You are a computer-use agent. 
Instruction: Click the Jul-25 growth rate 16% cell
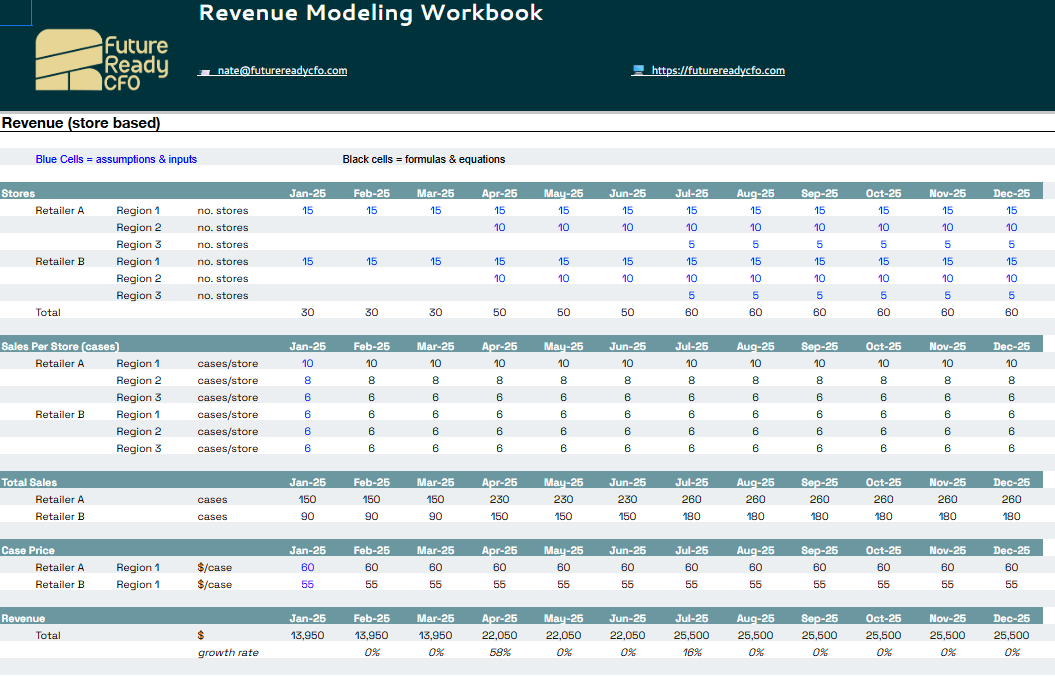(691, 653)
